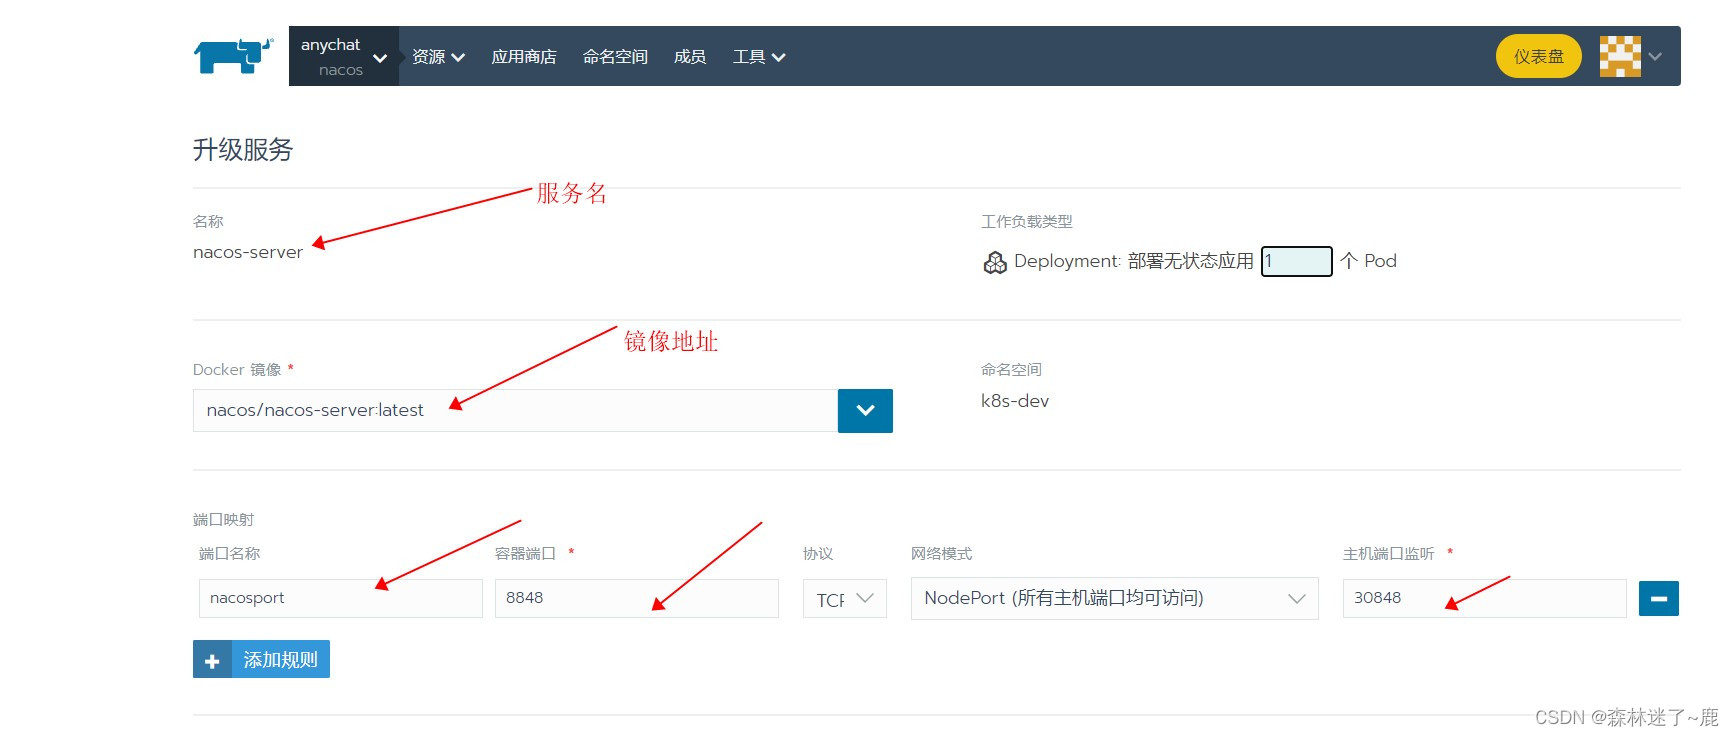Click the 端口映射 section label
Screen dimensions: 1734x736
[x=224, y=520]
